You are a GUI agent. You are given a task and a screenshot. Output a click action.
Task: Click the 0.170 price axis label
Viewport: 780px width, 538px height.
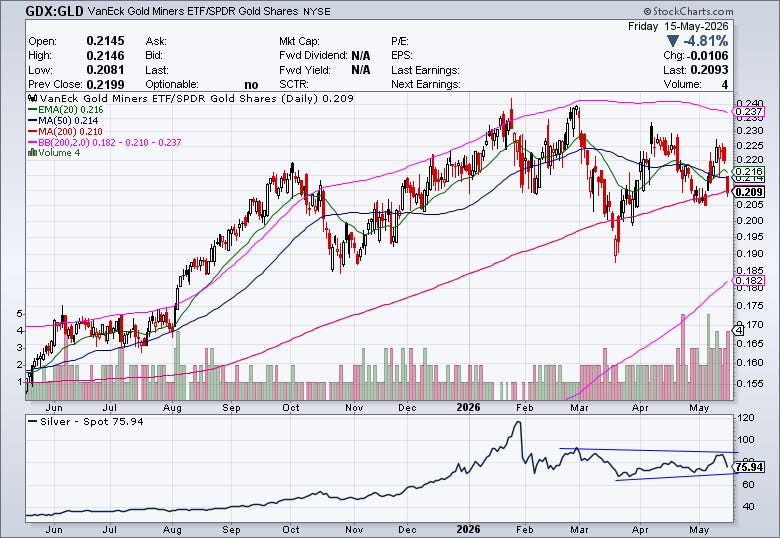tap(750, 324)
